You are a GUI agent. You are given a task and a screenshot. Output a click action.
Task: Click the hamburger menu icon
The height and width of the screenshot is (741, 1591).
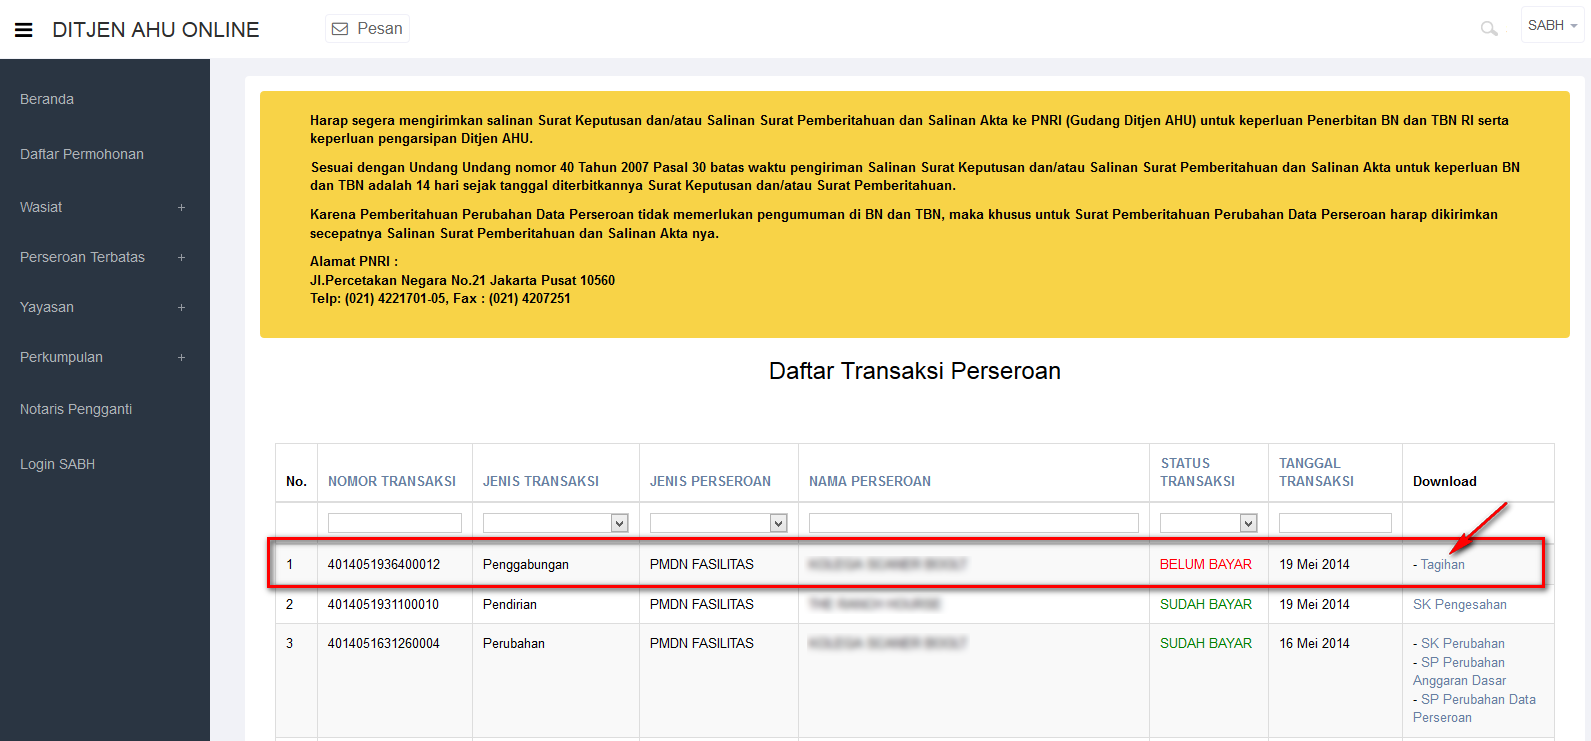click(24, 30)
